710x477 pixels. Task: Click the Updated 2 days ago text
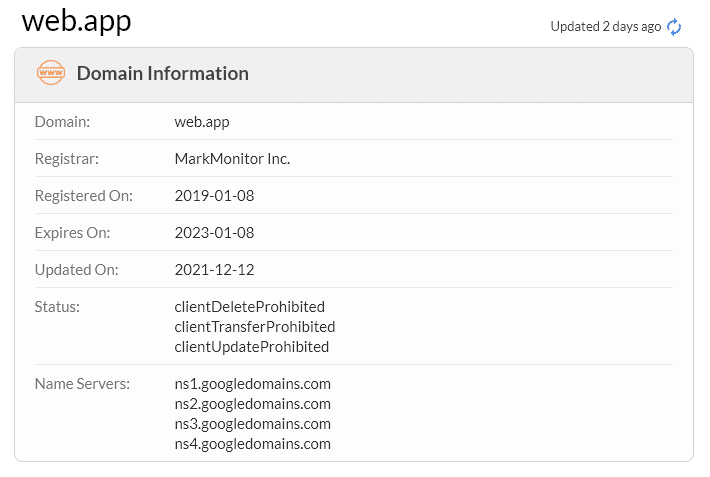[x=605, y=27]
